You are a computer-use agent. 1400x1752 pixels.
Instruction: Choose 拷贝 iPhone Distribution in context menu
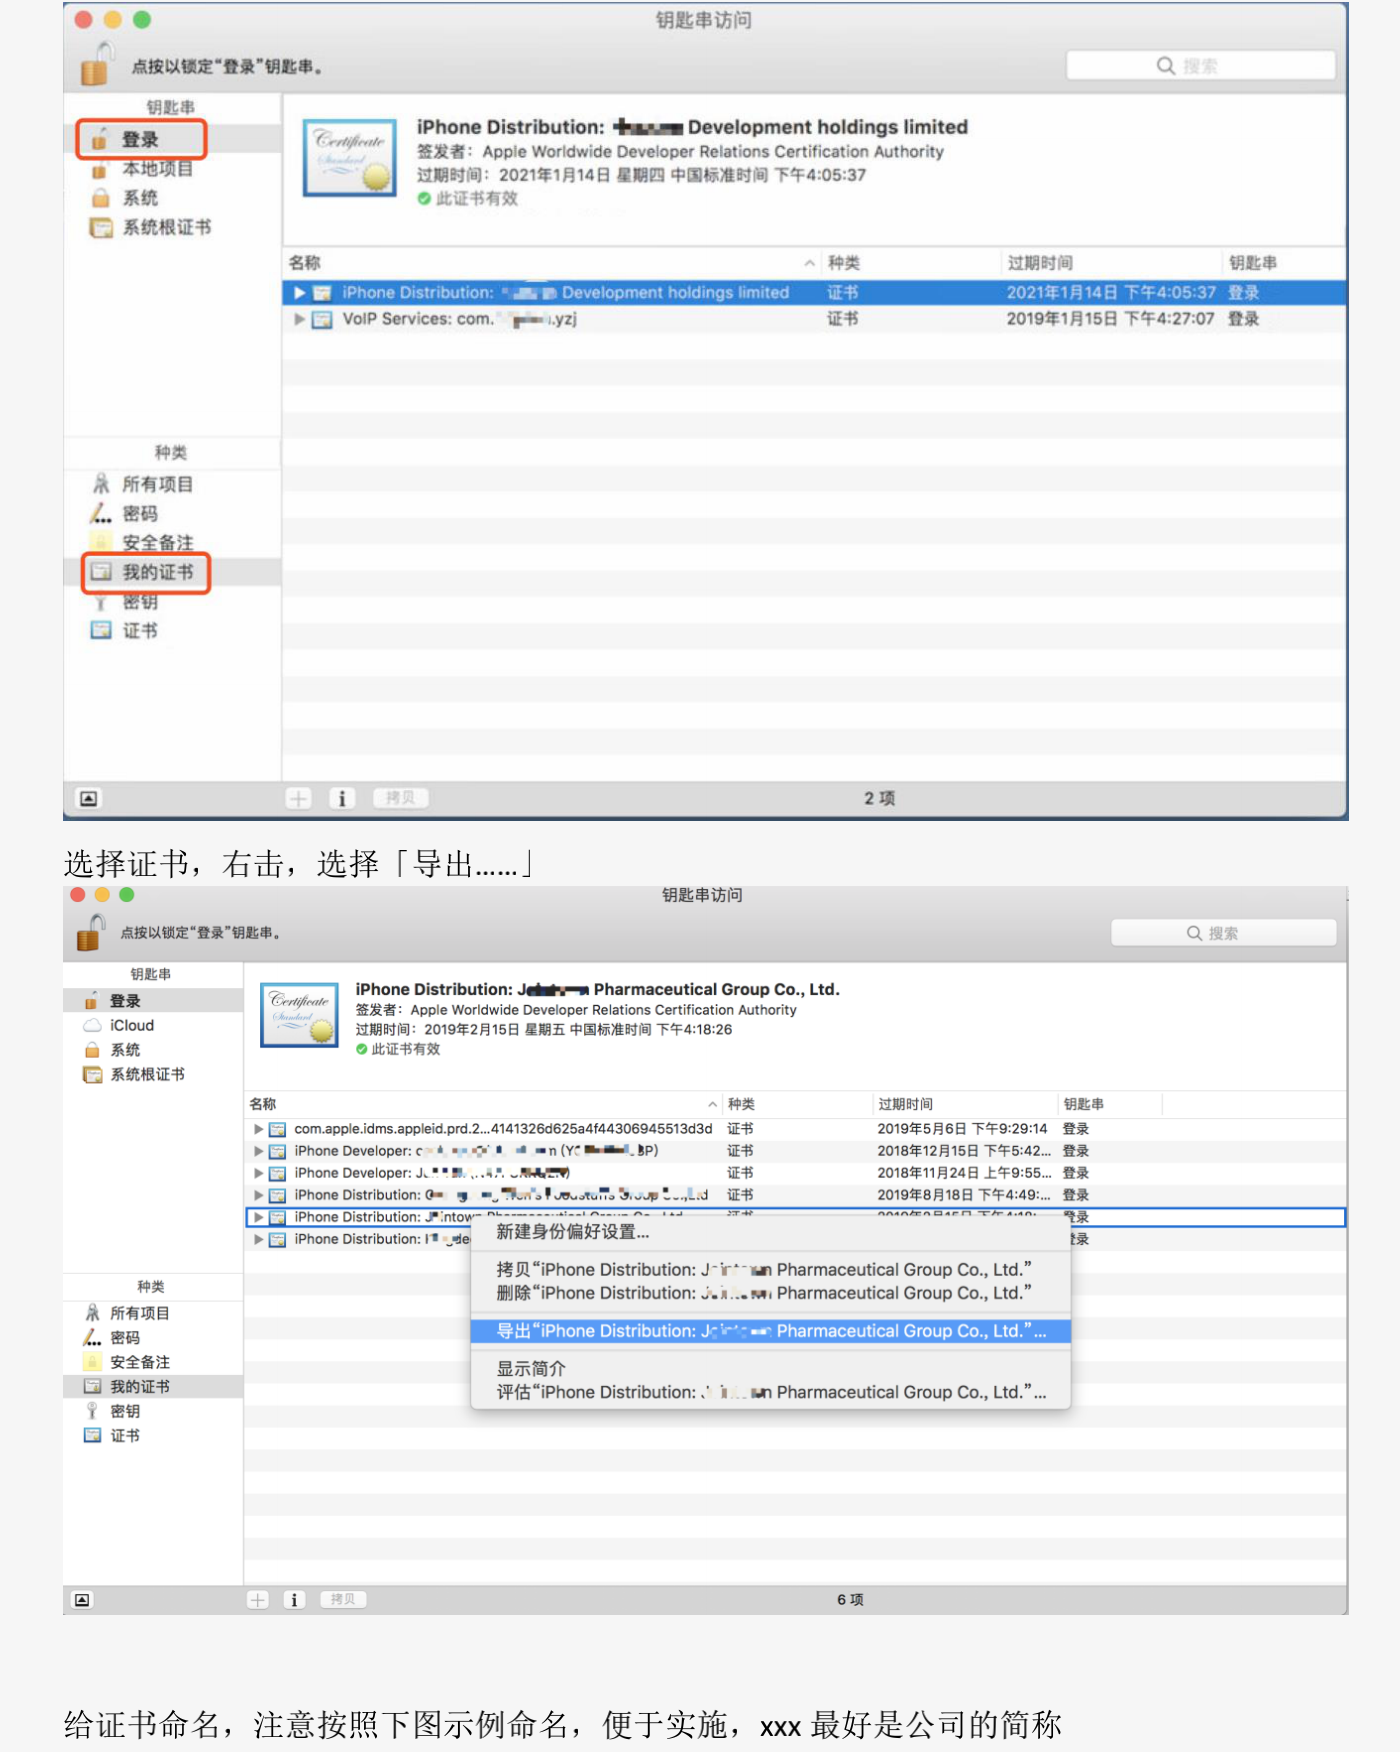click(763, 1269)
